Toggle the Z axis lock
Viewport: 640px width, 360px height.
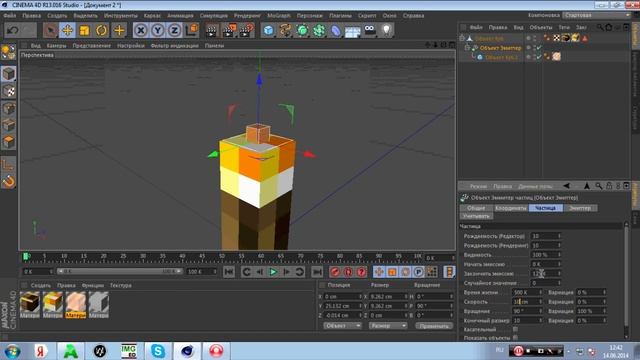tap(174, 30)
